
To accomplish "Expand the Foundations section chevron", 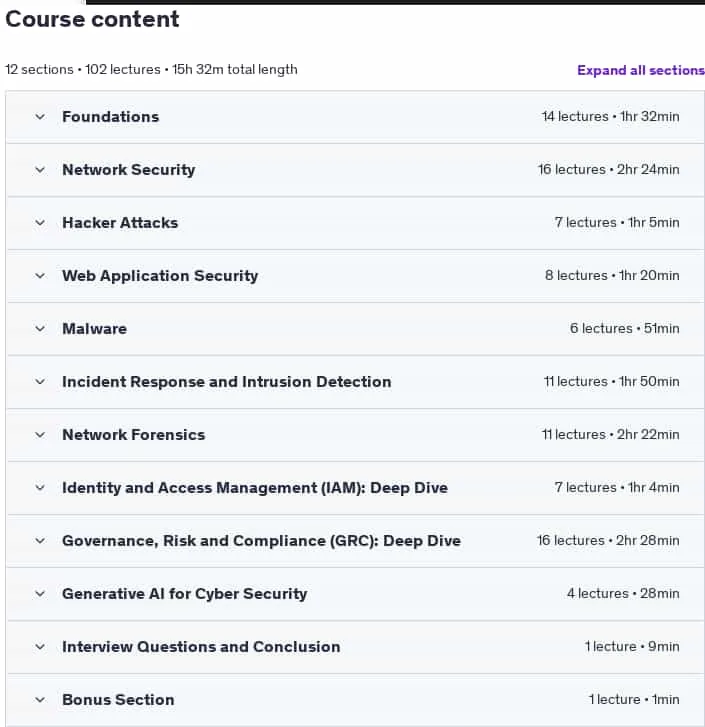I will pos(40,117).
